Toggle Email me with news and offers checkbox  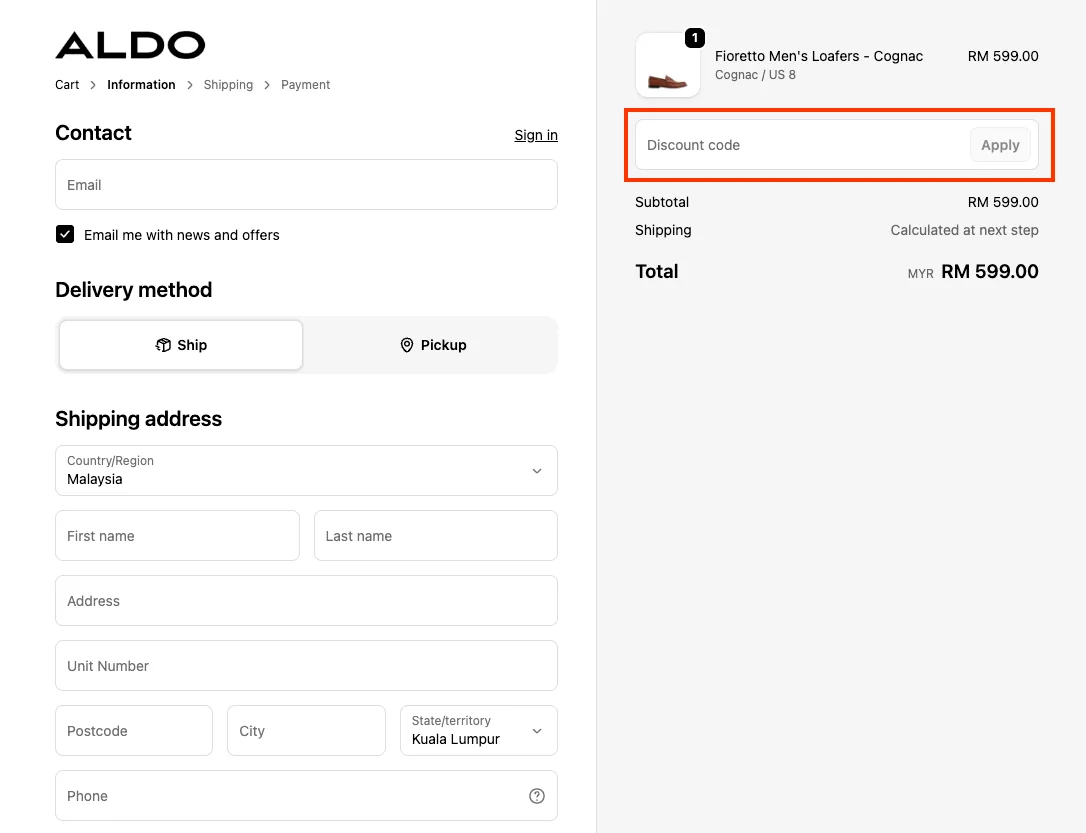(x=65, y=235)
